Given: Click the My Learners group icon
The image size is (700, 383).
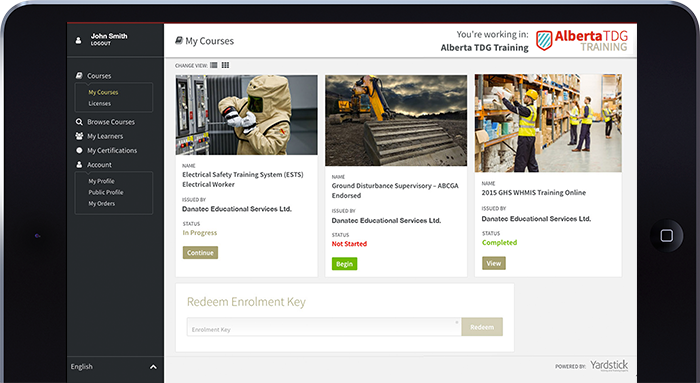Looking at the screenshot, I should click(x=79, y=136).
